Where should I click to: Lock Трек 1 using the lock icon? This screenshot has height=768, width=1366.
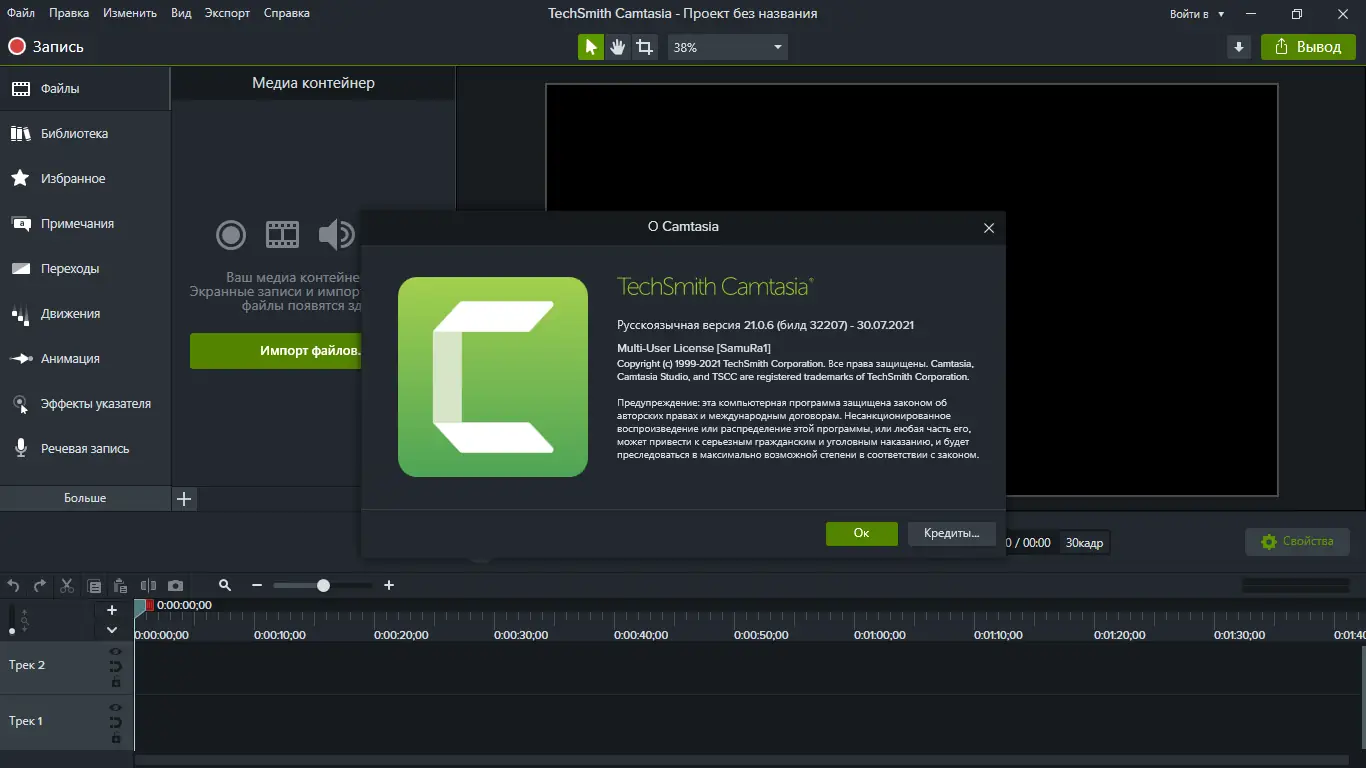[116, 737]
